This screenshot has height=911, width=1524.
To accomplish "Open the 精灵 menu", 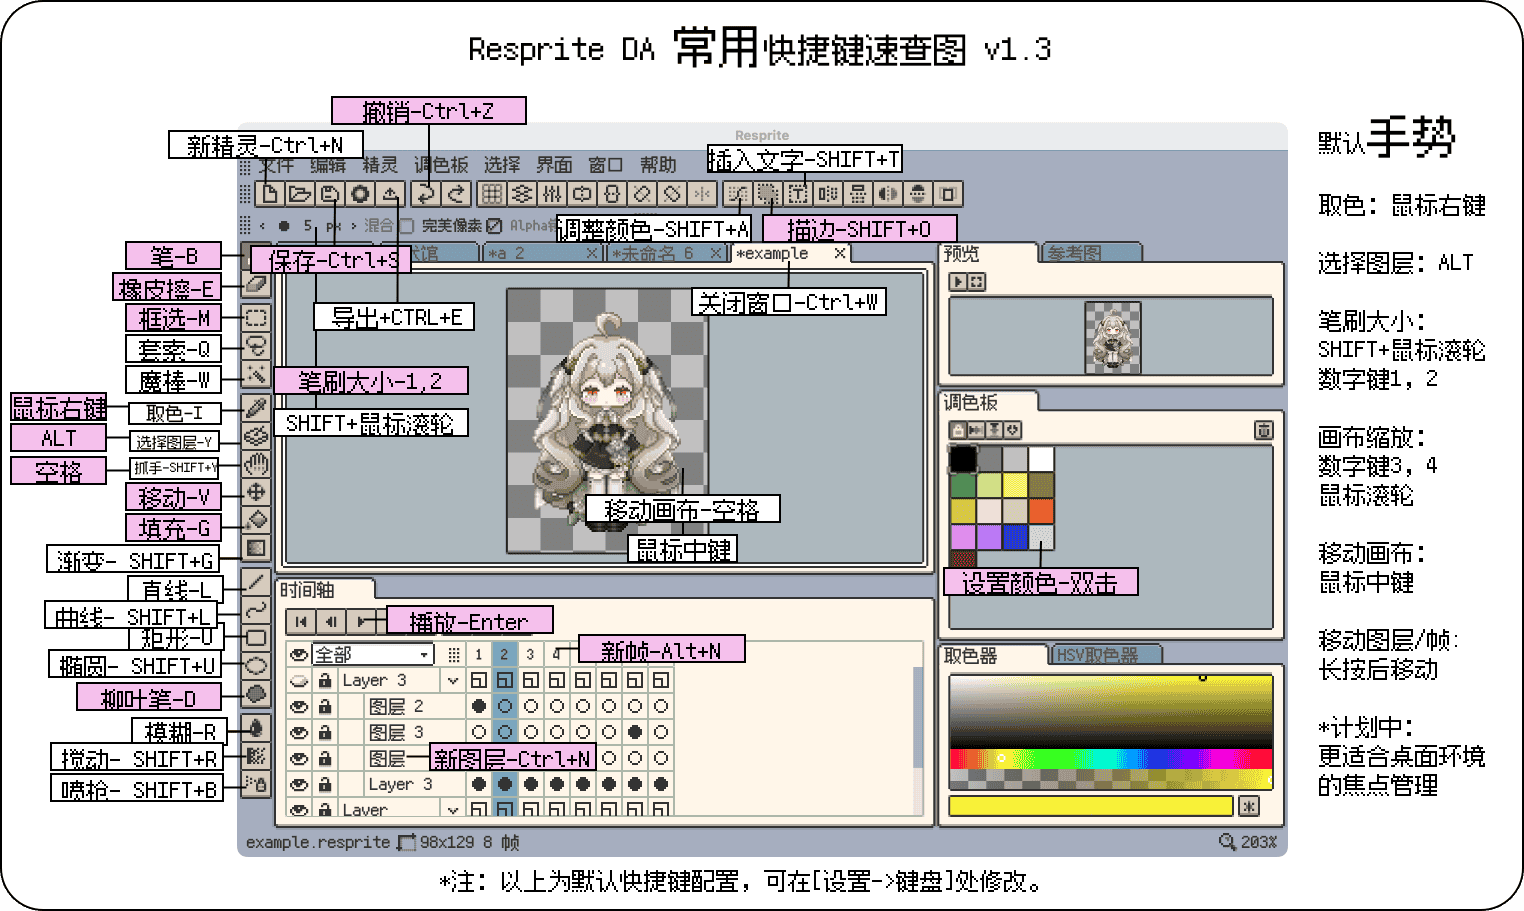I will [380, 165].
